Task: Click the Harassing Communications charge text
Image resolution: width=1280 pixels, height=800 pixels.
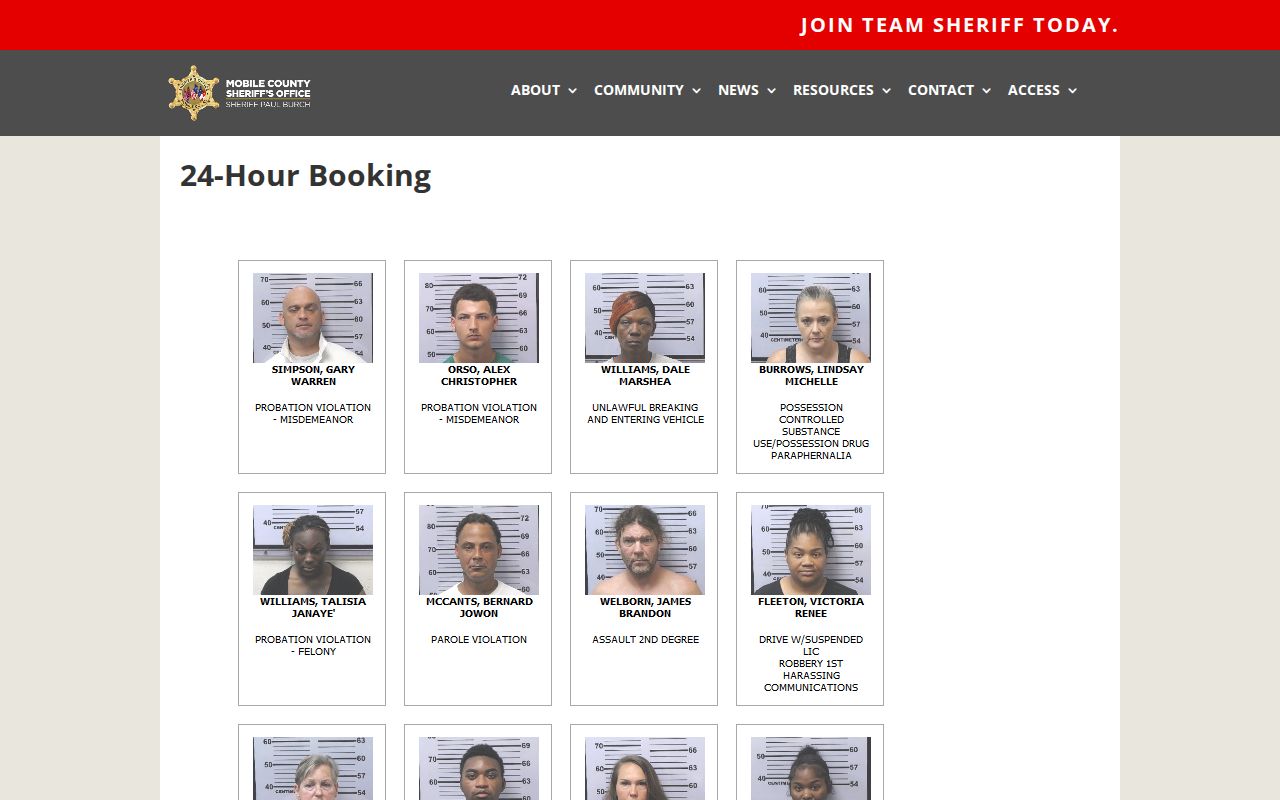Action: [x=811, y=682]
